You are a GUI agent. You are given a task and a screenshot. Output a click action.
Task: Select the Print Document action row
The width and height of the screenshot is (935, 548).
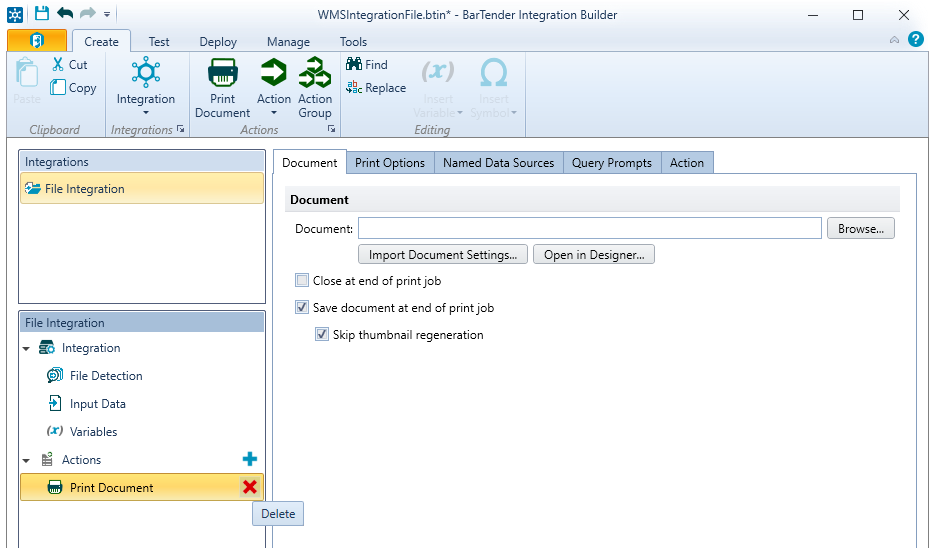142,487
